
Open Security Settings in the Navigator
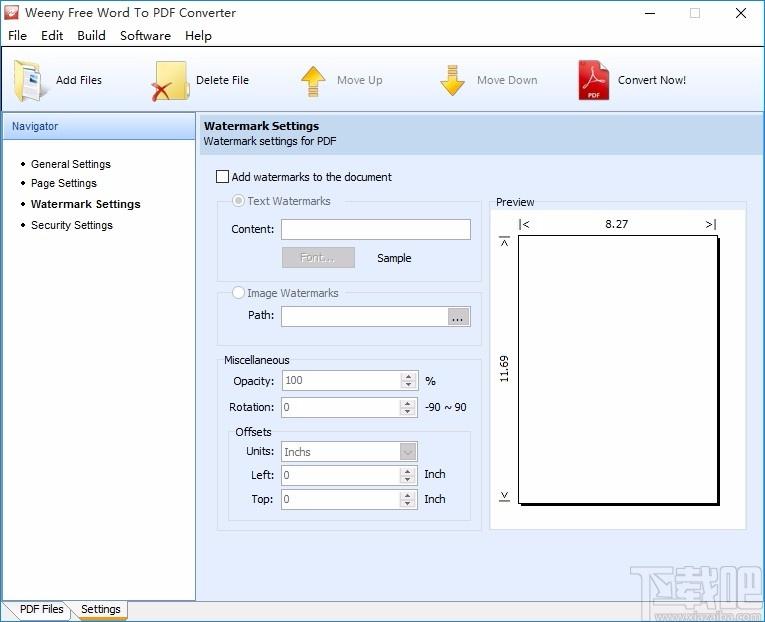[72, 225]
